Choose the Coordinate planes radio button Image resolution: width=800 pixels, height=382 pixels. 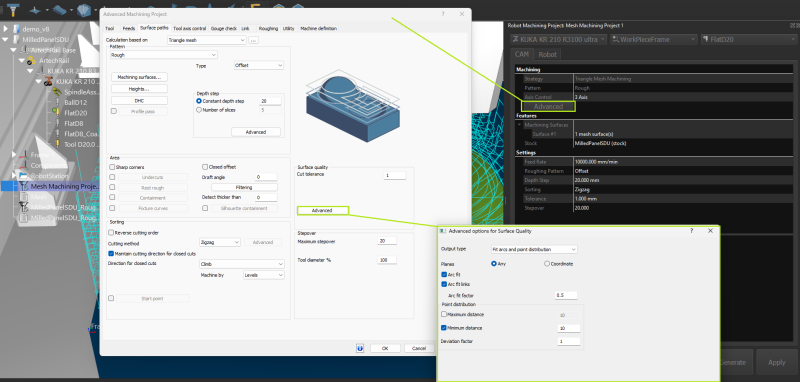coord(547,264)
